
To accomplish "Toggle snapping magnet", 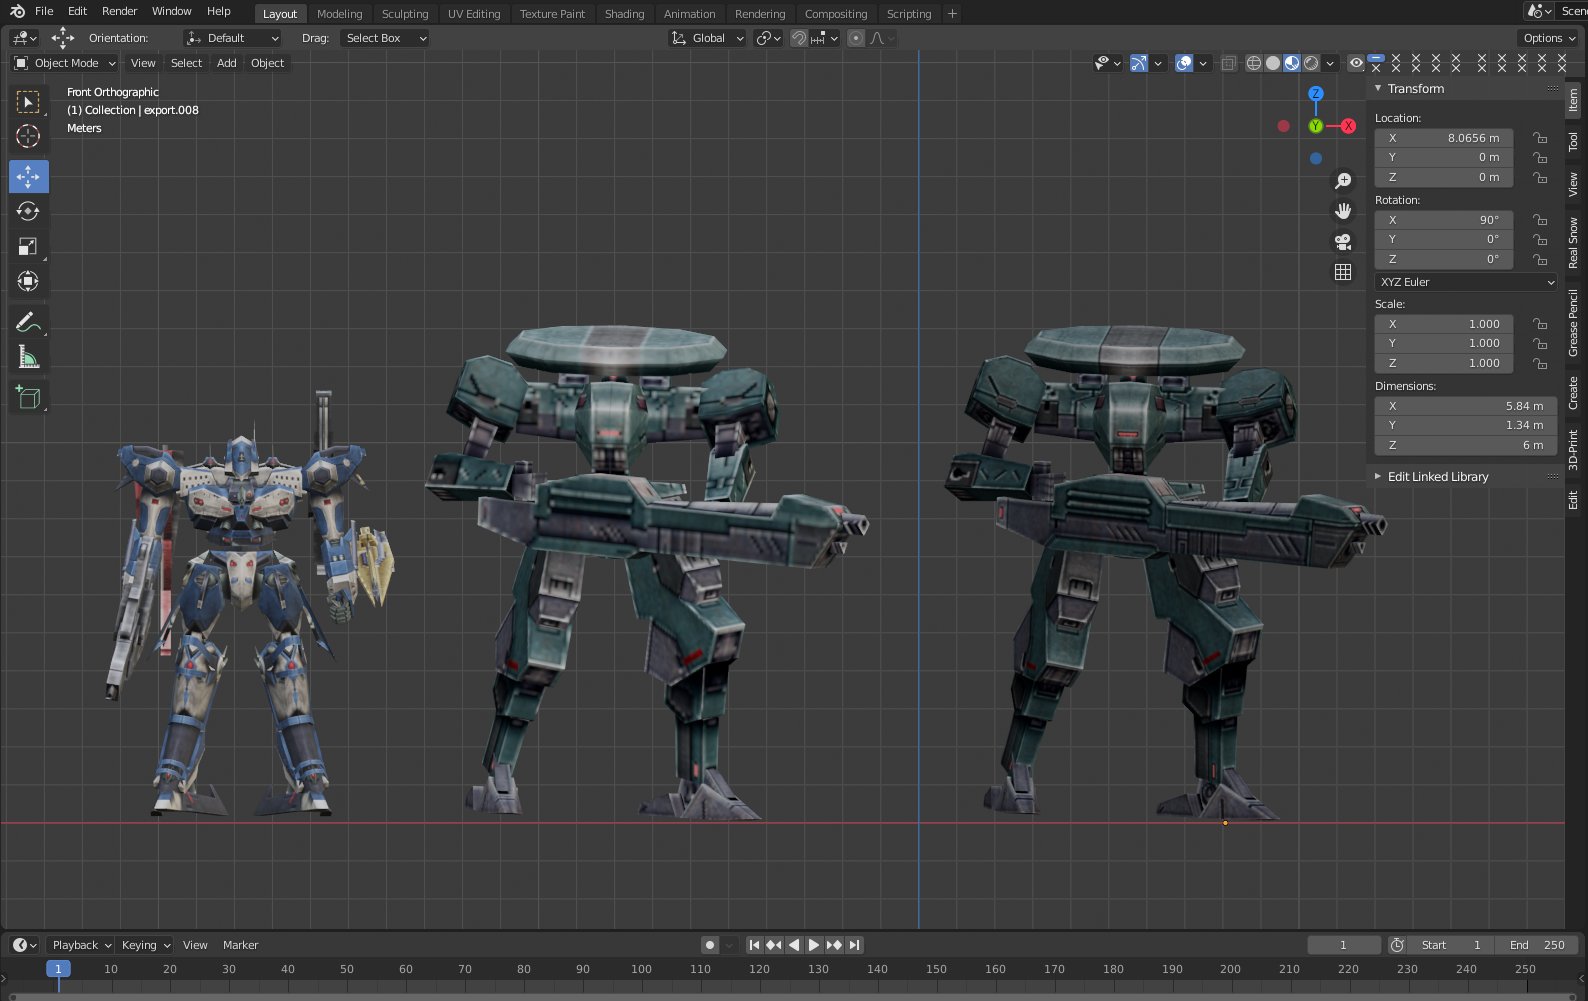I will (799, 38).
